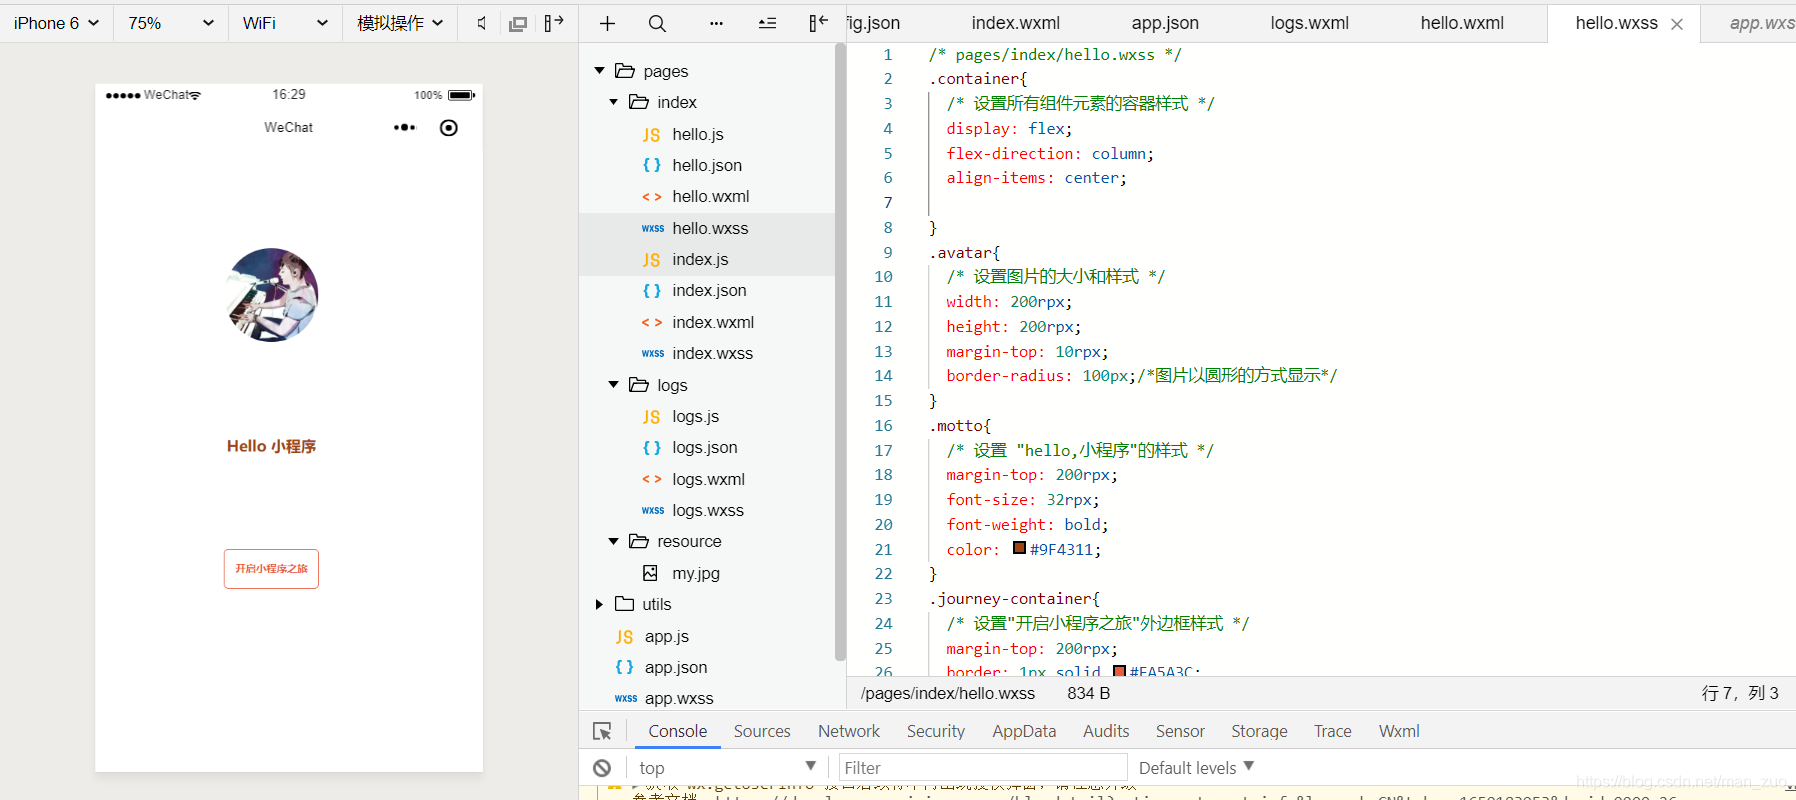Open the search icon in file panel
This screenshot has width=1796, height=800.
(x=657, y=23)
